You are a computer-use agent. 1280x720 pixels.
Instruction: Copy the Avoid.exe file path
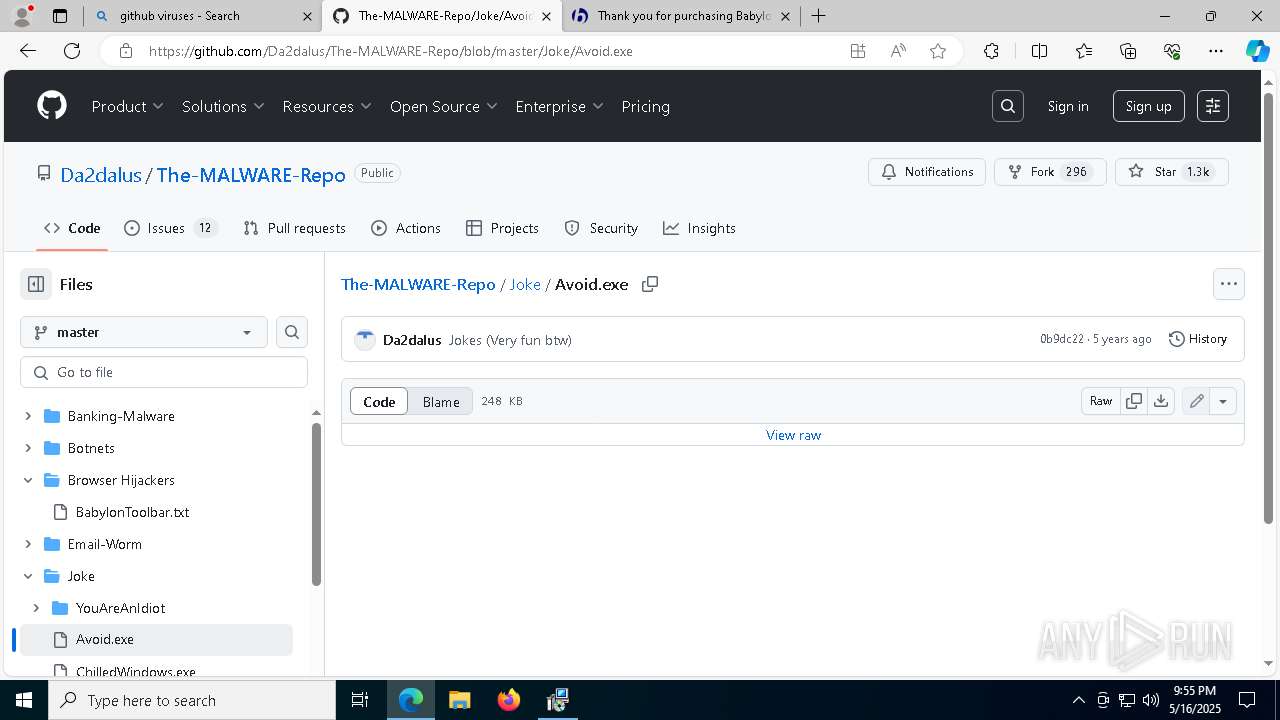tap(650, 284)
